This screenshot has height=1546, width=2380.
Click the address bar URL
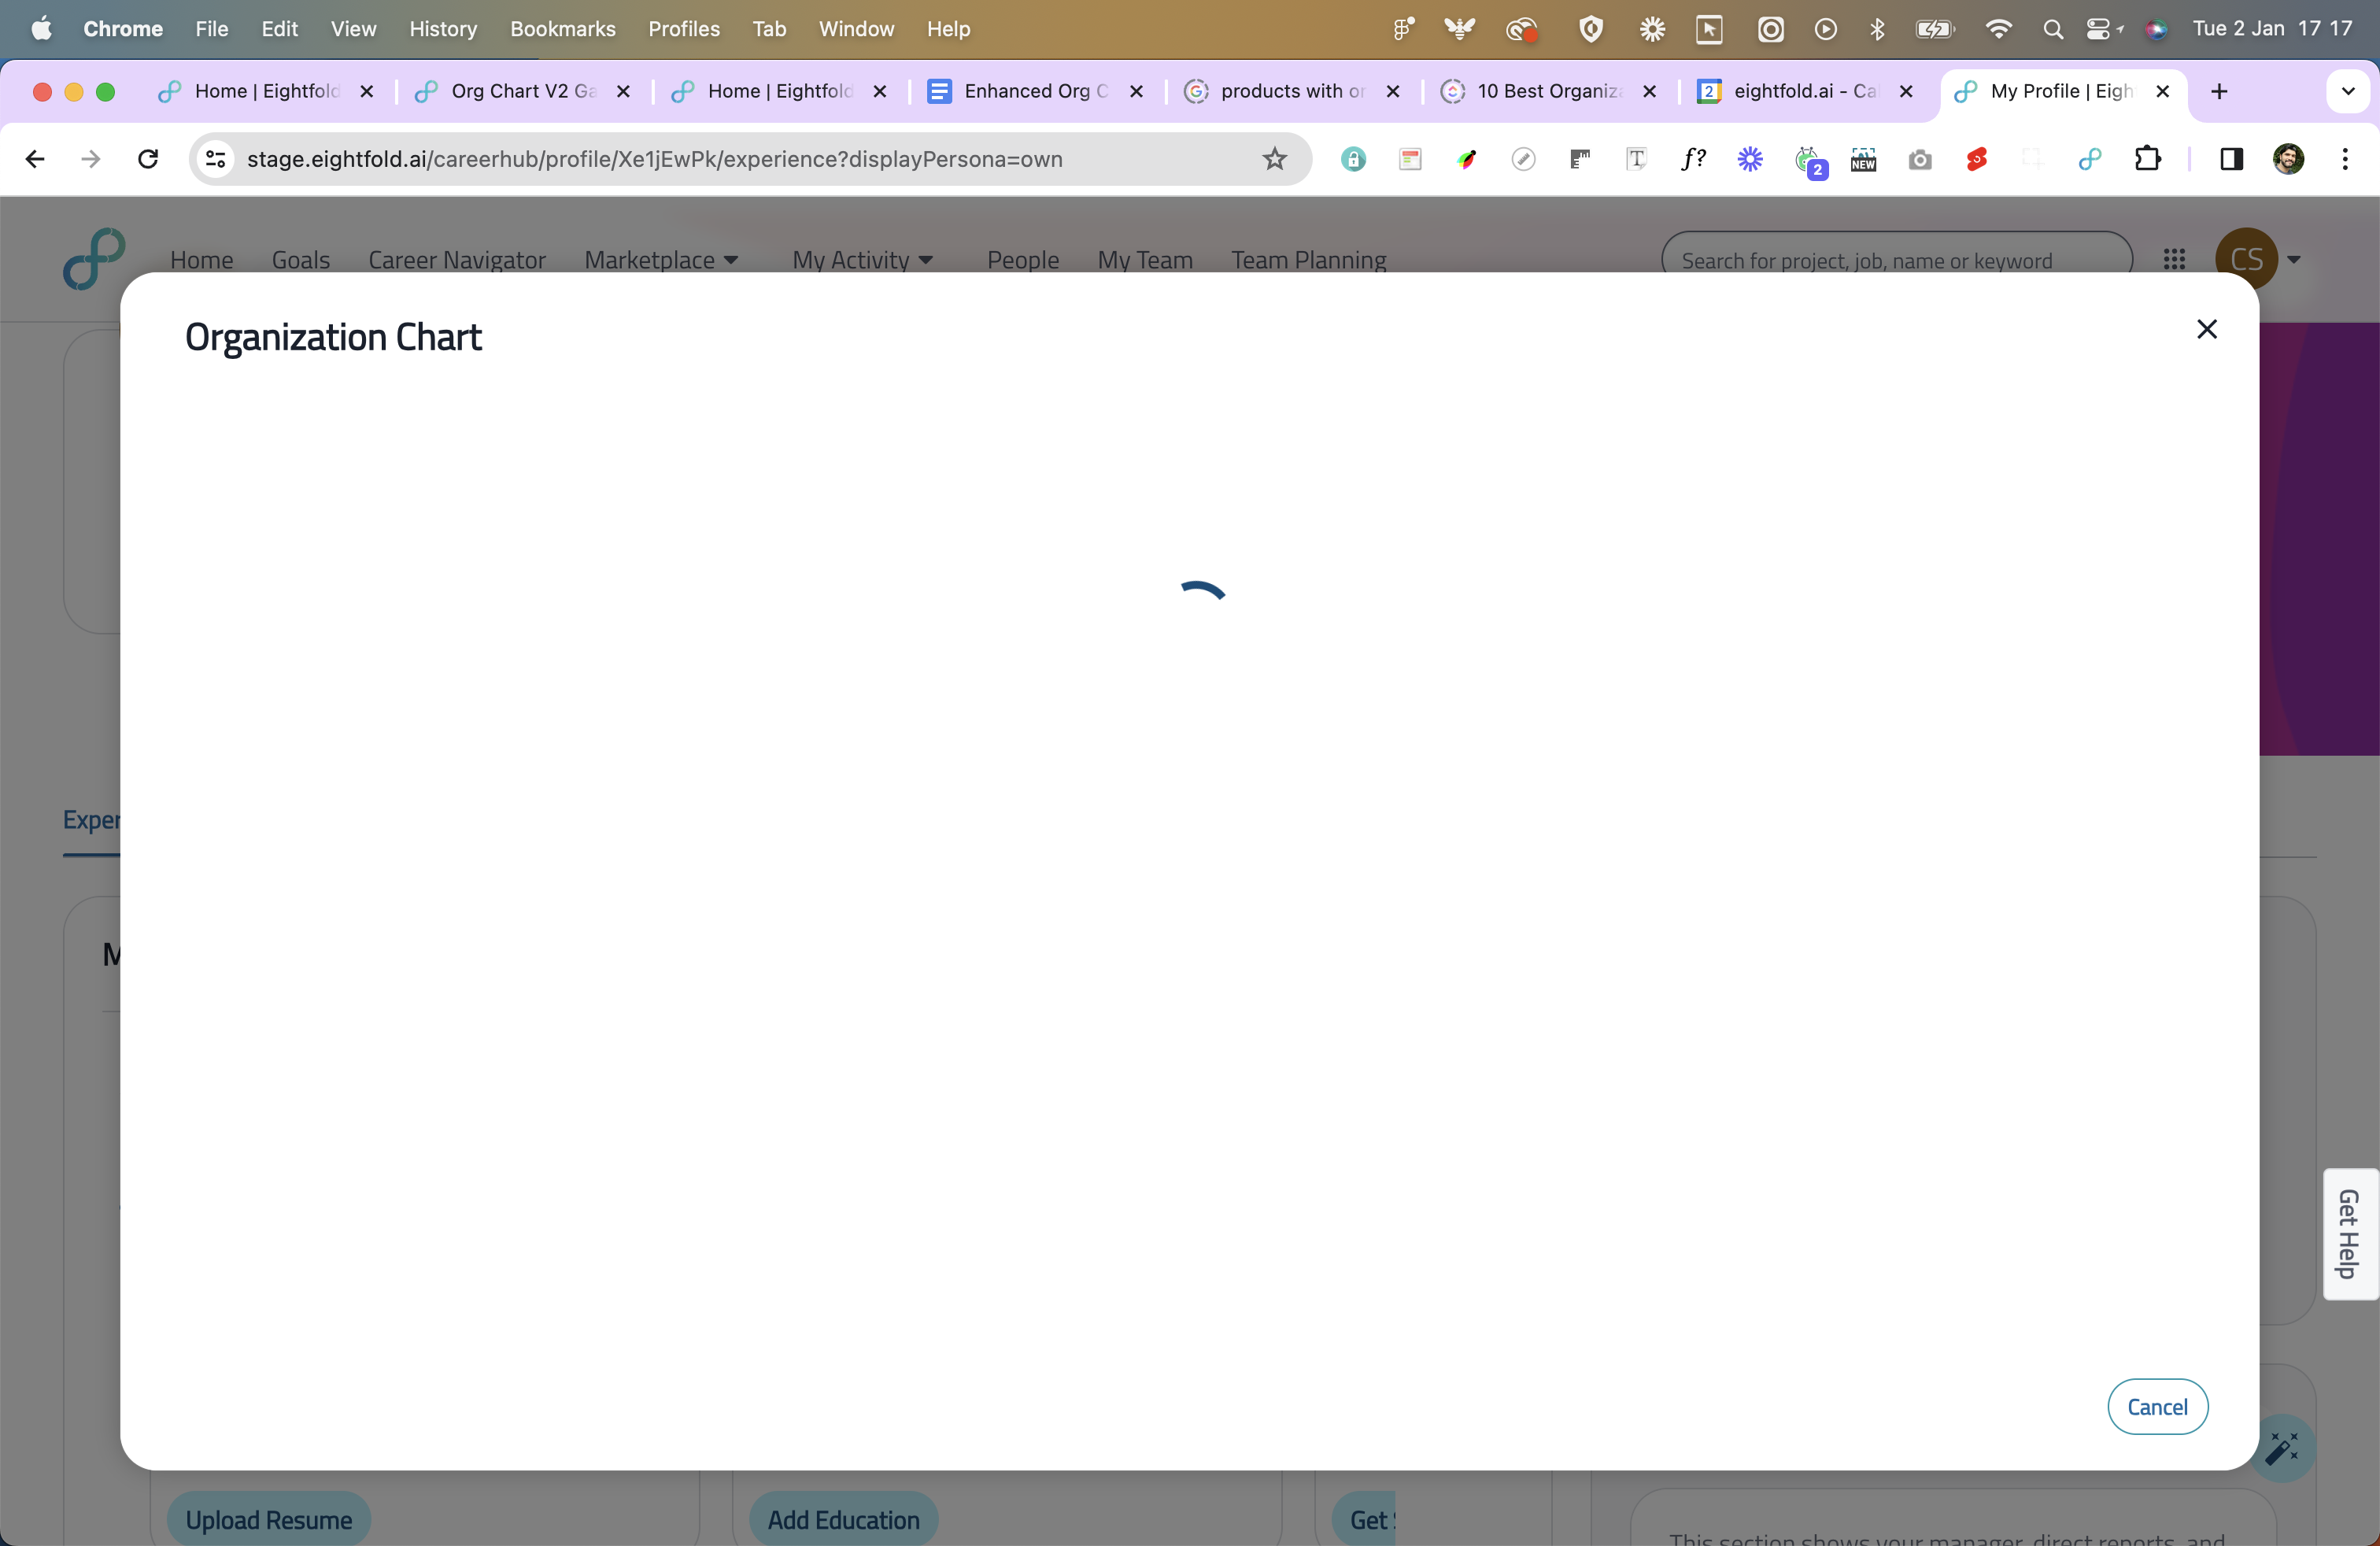[x=655, y=159]
